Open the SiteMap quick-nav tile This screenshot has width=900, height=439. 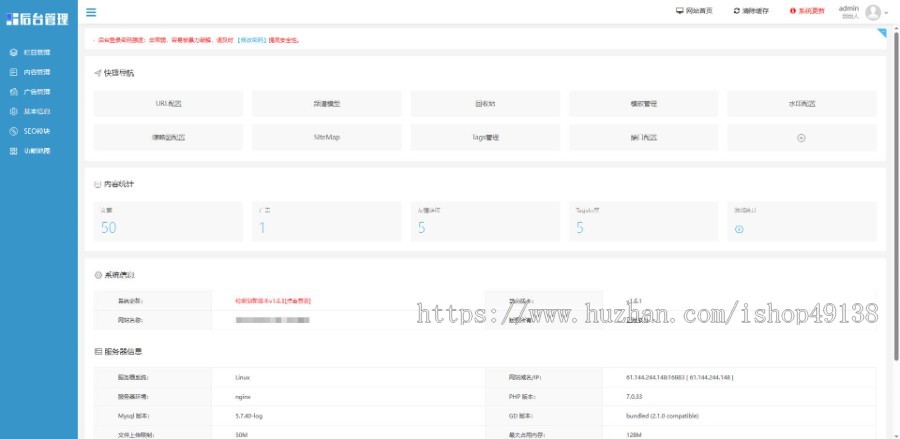pyautogui.click(x=327, y=138)
